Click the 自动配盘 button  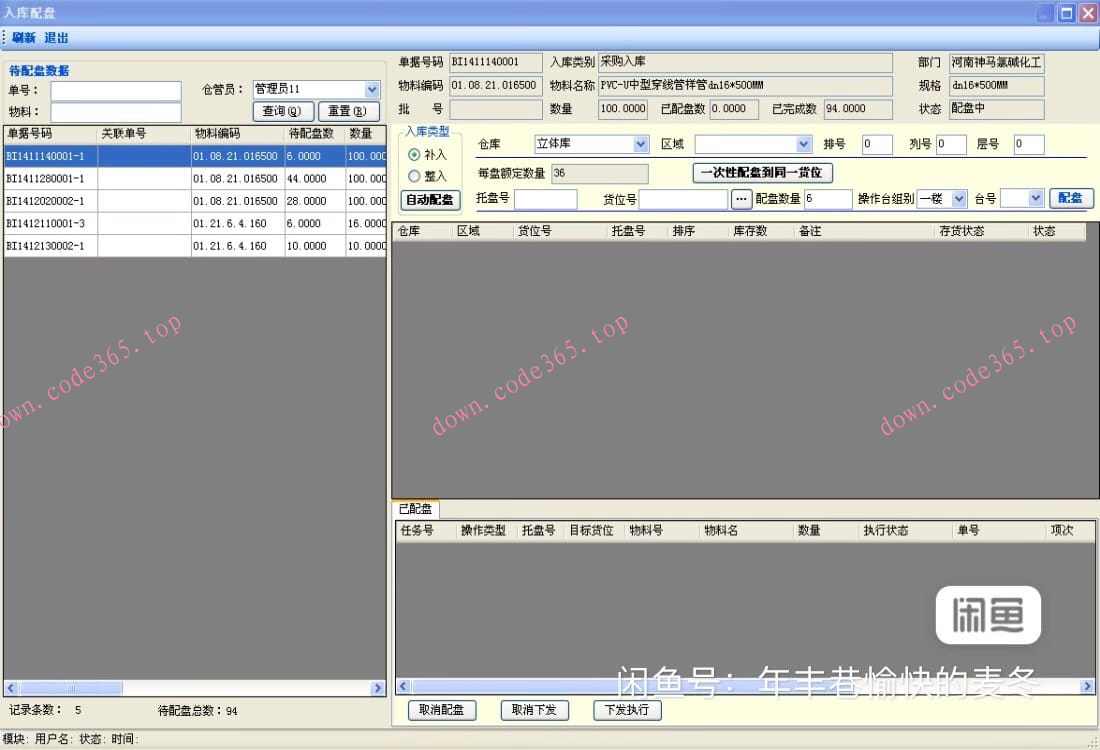pos(430,199)
